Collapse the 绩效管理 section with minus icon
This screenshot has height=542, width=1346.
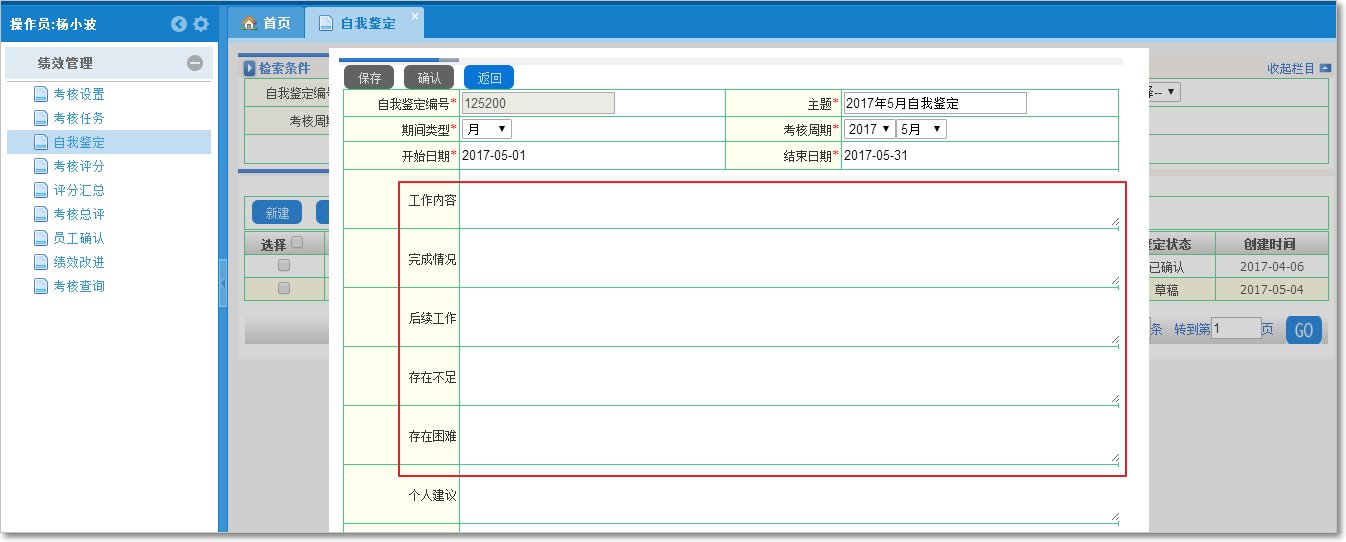tap(195, 63)
